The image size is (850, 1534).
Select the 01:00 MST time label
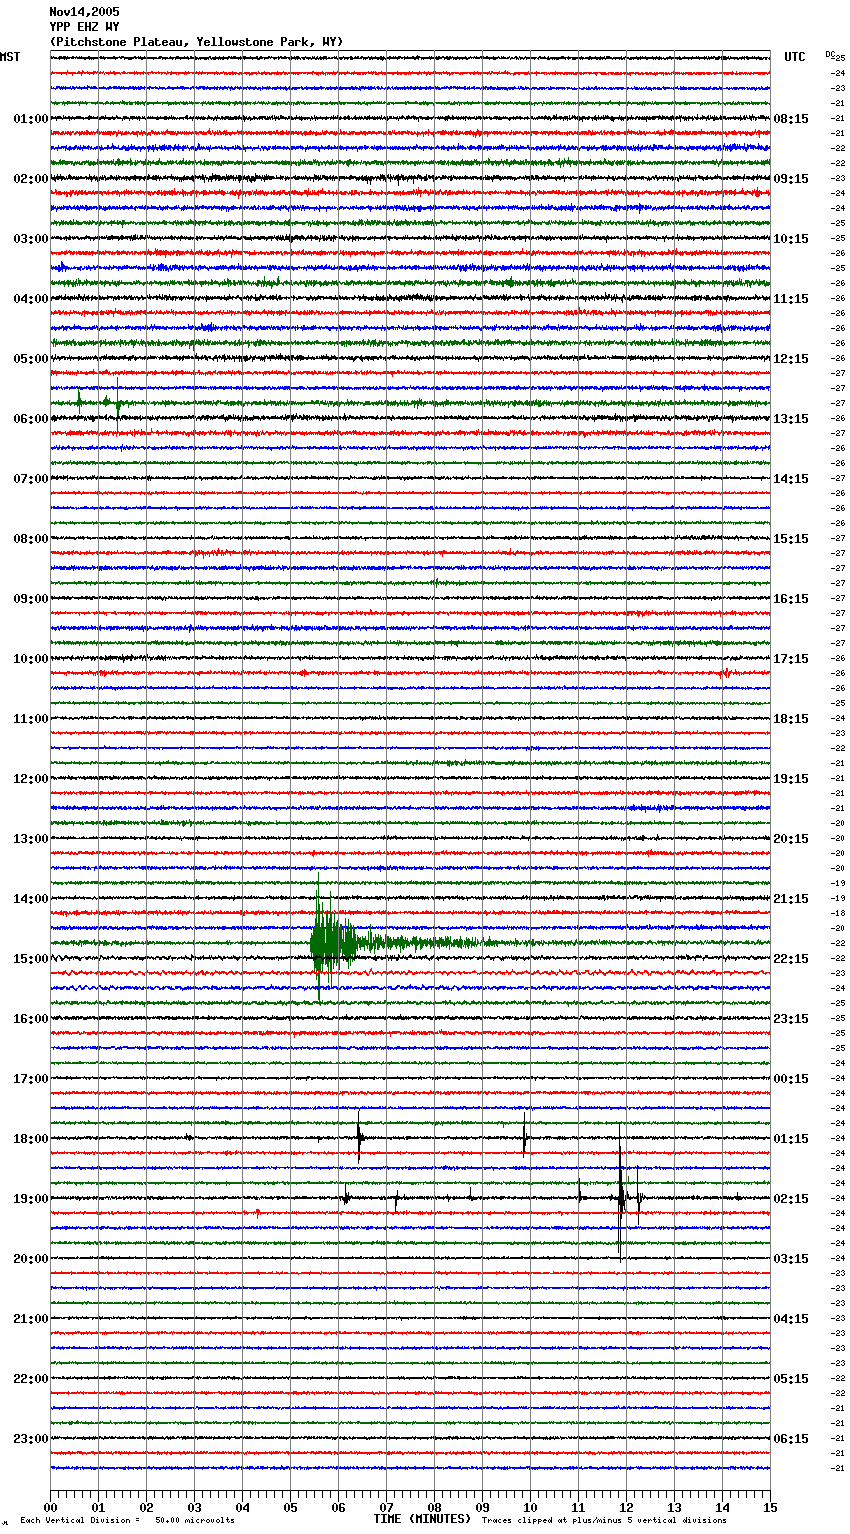click(31, 119)
